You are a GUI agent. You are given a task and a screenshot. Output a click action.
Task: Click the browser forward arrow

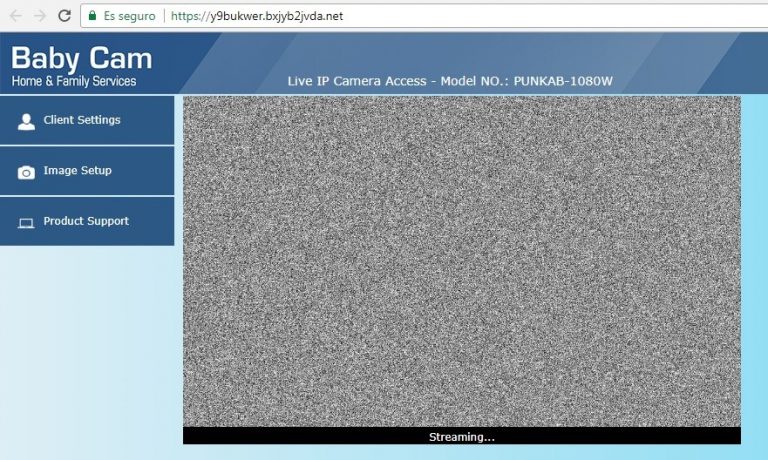(x=40, y=16)
